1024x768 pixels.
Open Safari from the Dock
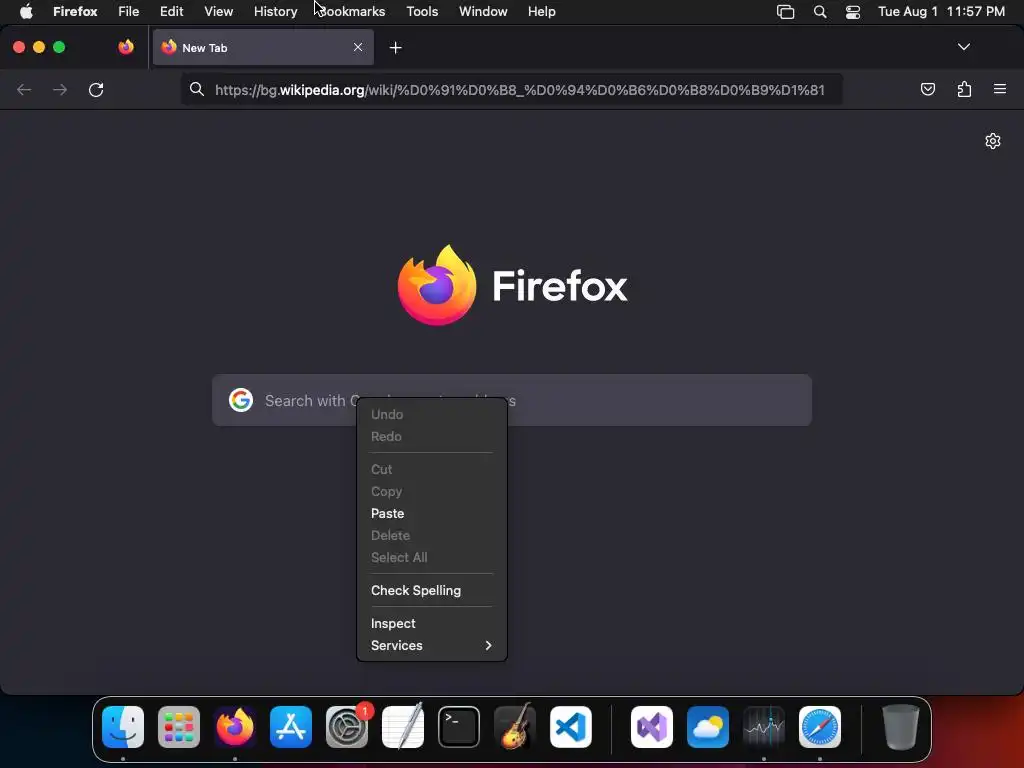coord(820,726)
